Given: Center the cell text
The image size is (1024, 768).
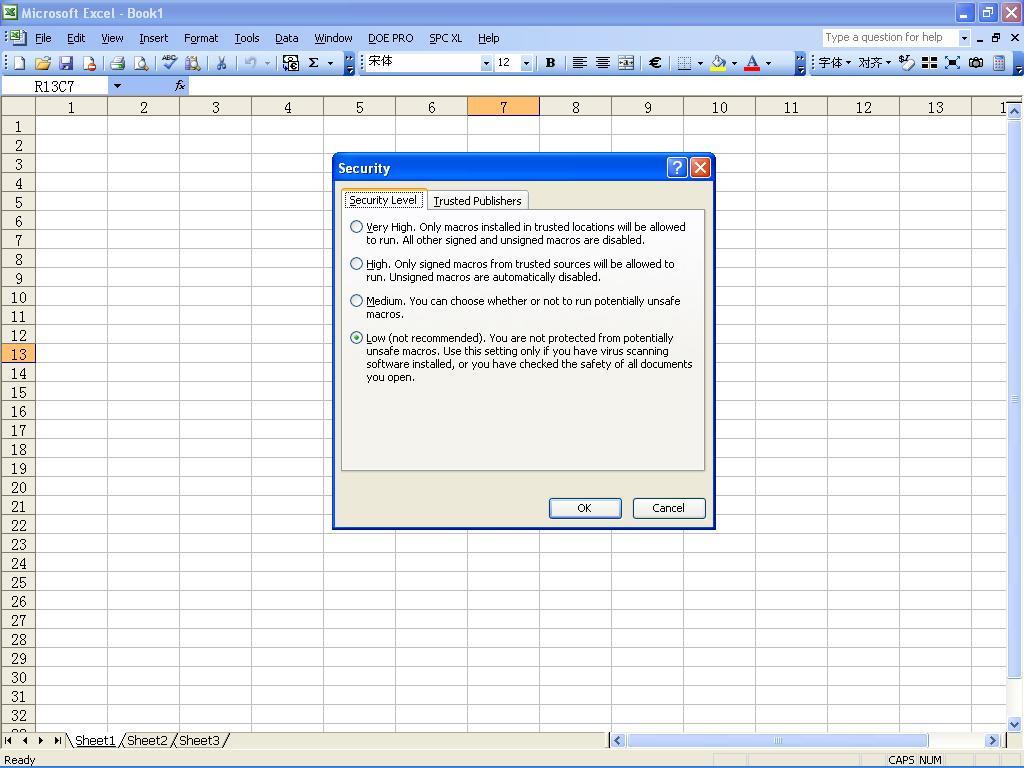Looking at the screenshot, I should pos(603,63).
